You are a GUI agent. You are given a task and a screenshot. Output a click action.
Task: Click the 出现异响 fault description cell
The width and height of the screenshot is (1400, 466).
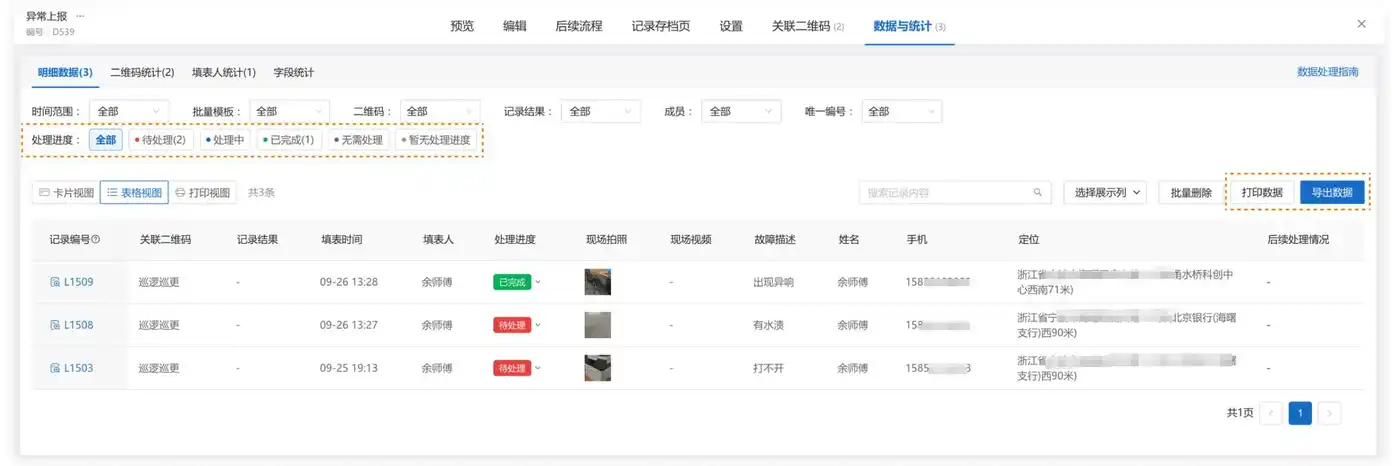click(773, 283)
